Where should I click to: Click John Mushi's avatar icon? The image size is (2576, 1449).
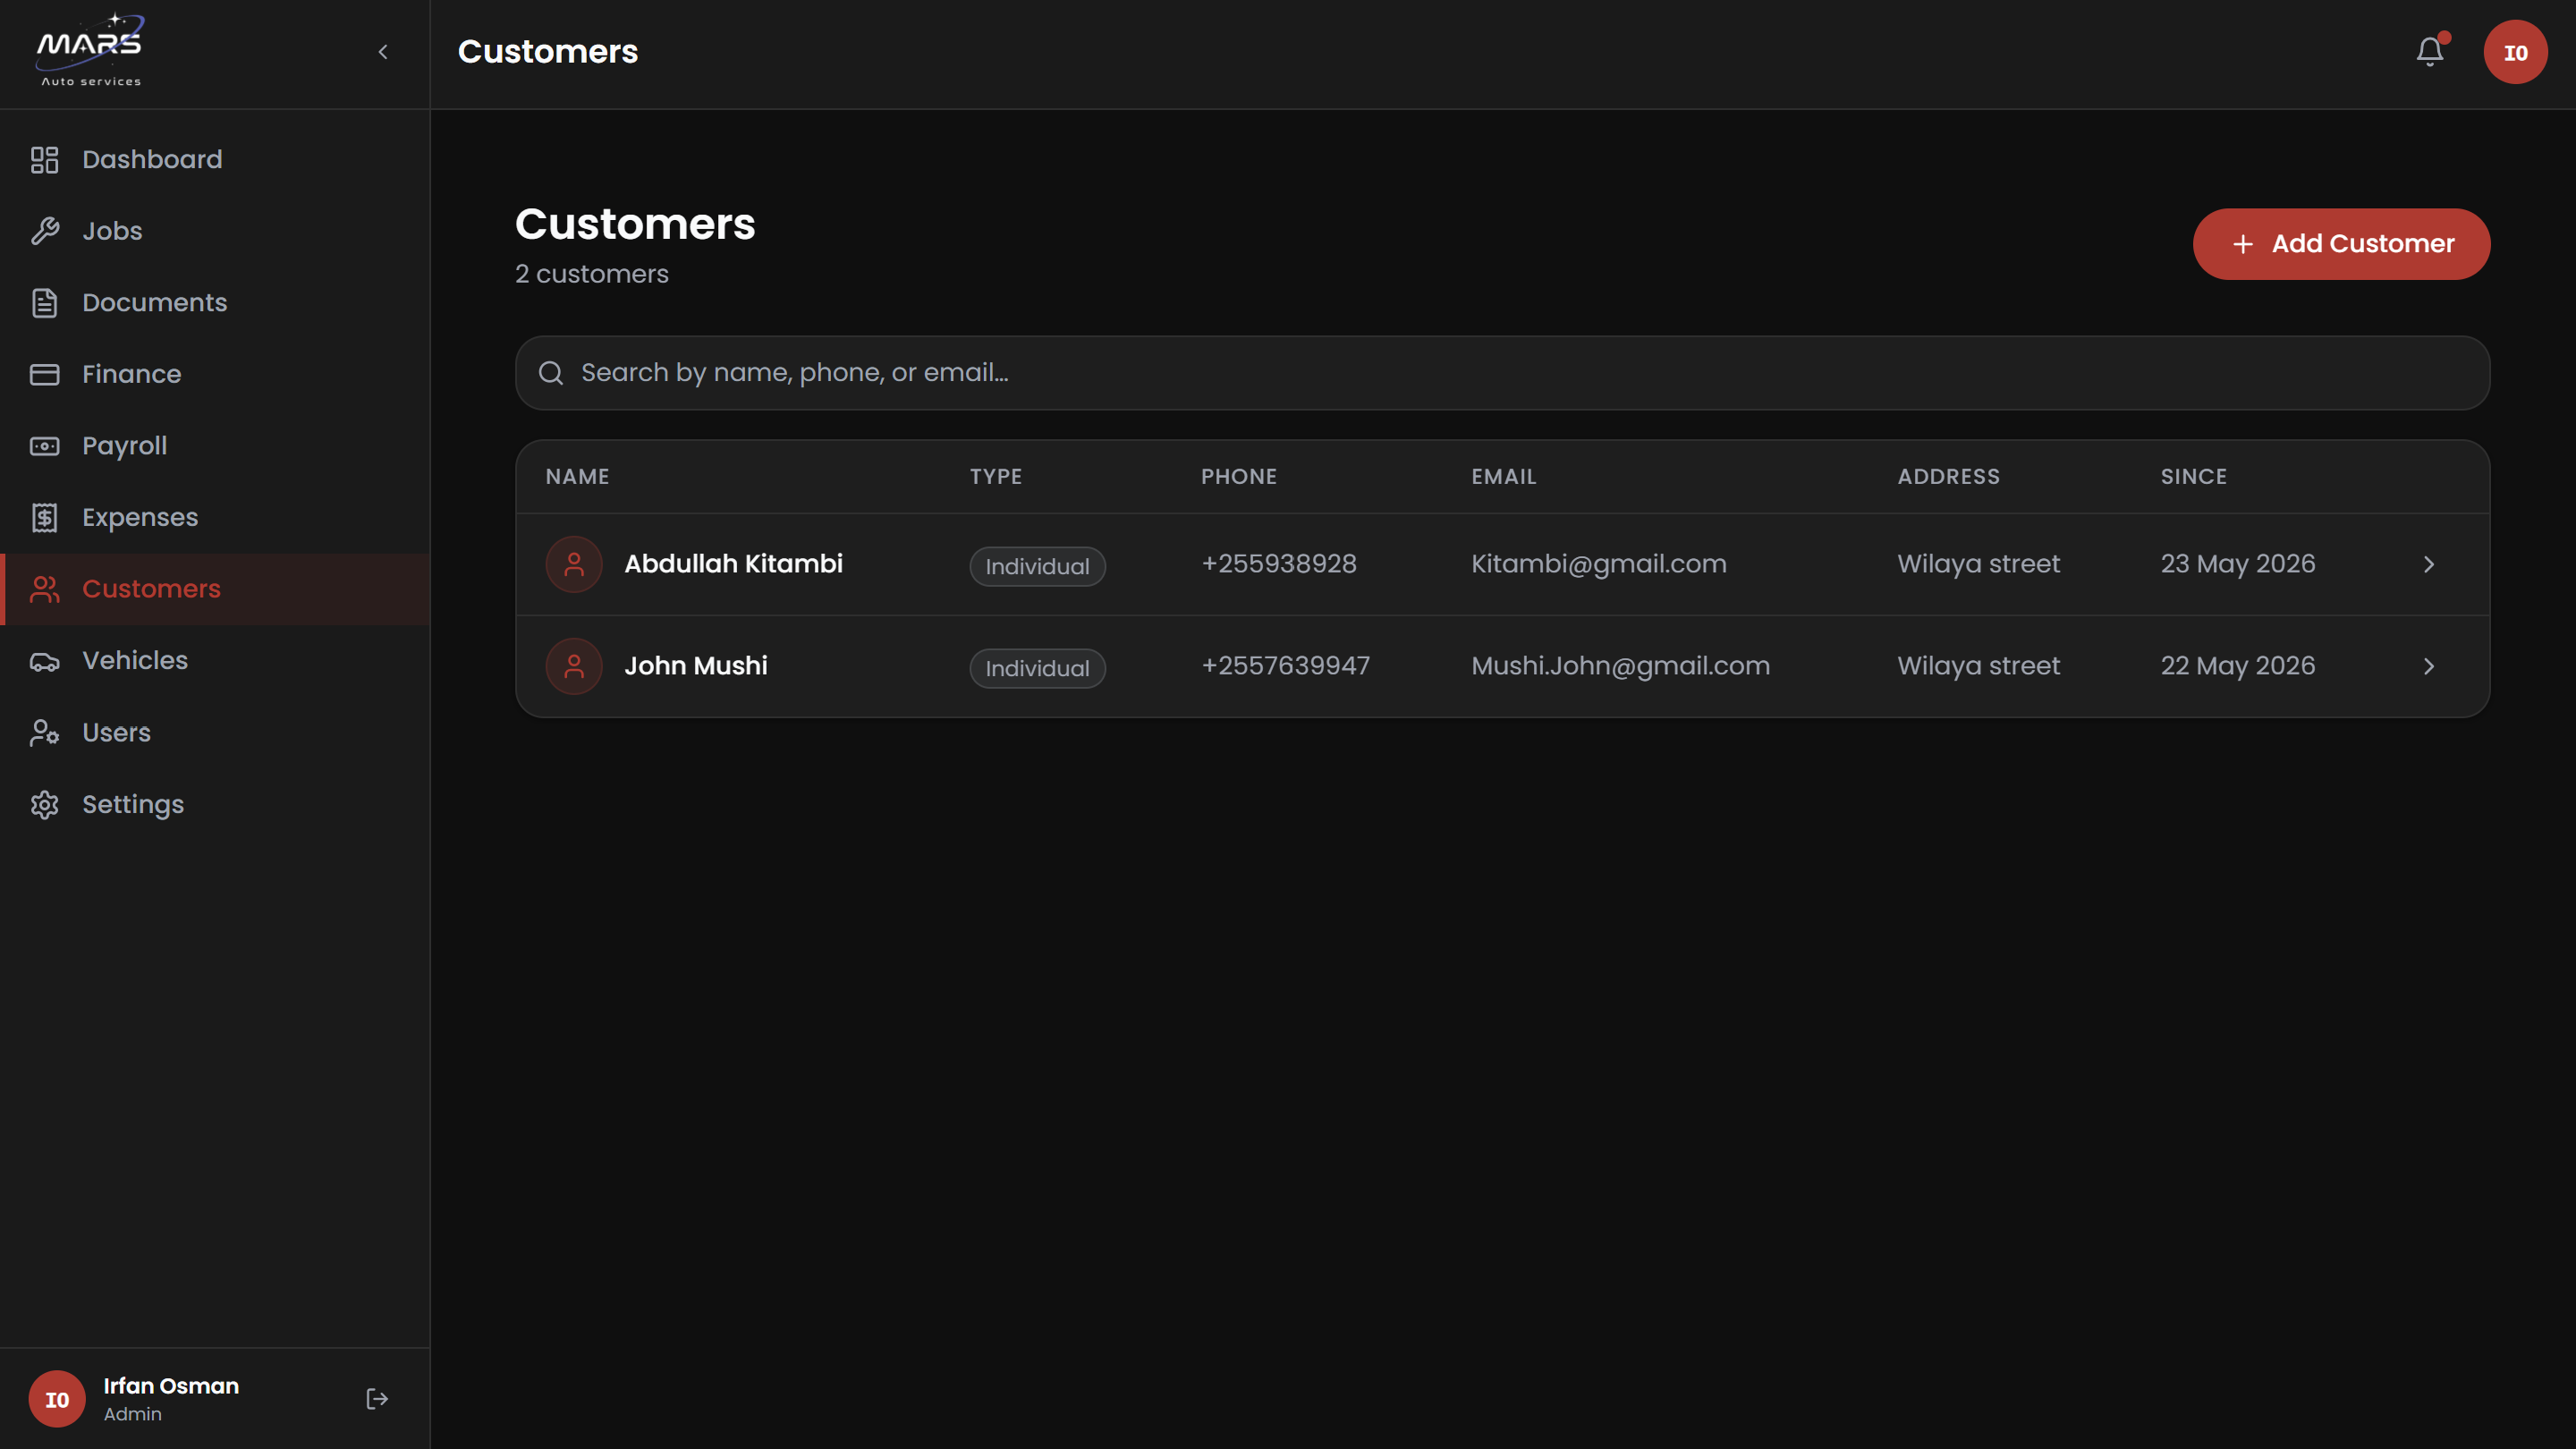tap(574, 667)
